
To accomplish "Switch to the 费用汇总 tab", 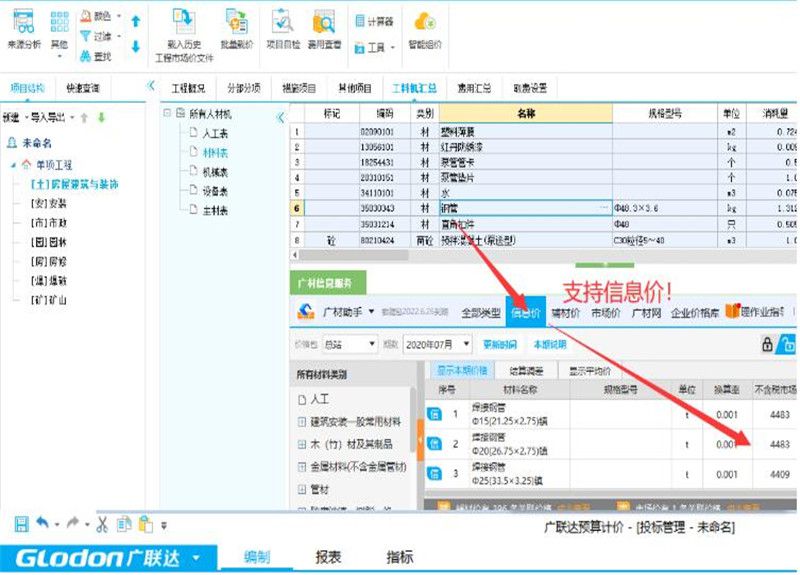I will click(474, 88).
